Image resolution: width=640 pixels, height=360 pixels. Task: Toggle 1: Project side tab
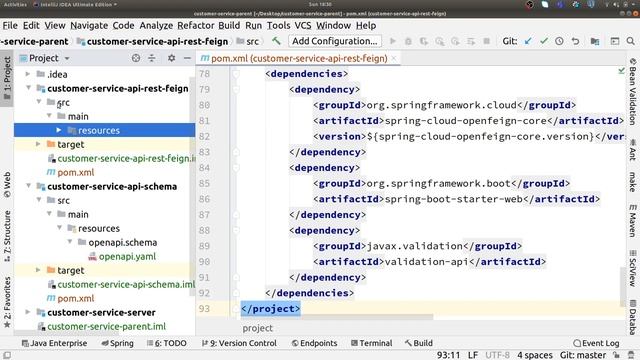7,78
